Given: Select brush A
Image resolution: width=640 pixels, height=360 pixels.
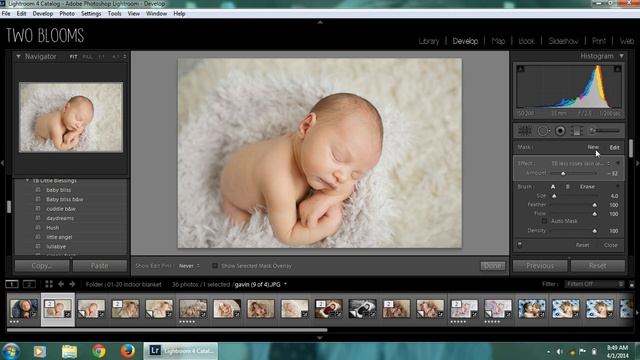Looking at the screenshot, I should [x=553, y=187].
